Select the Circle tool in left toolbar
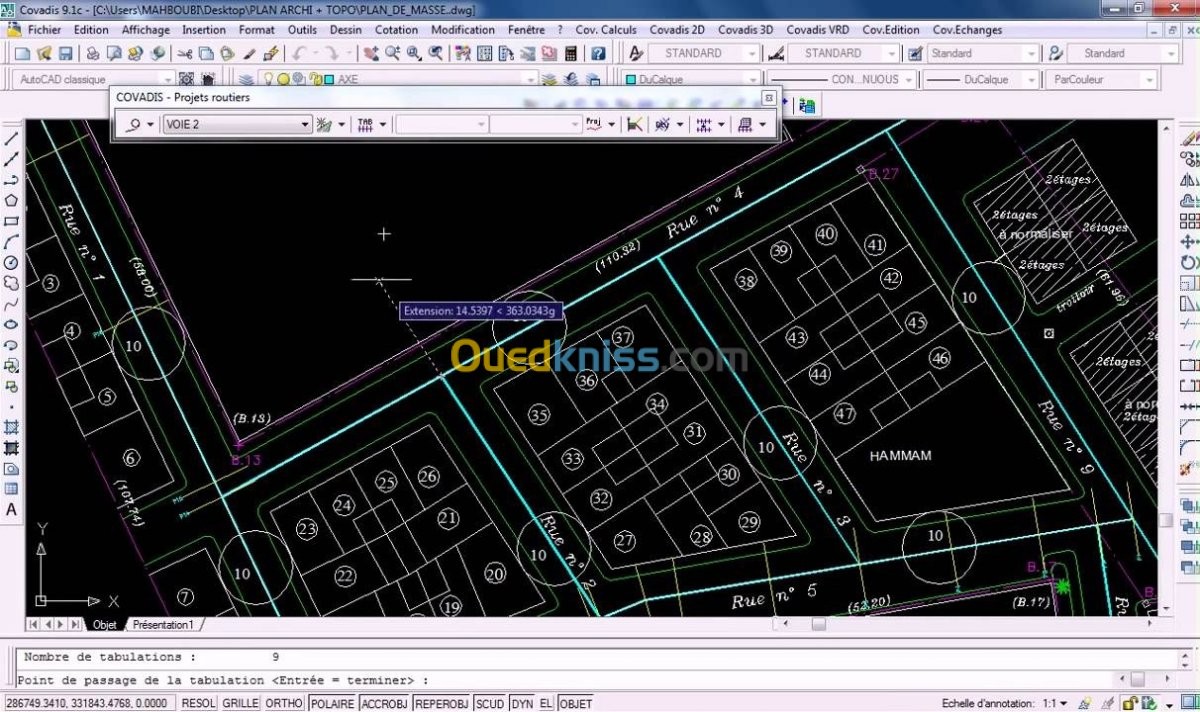1200x712 pixels. 12,262
